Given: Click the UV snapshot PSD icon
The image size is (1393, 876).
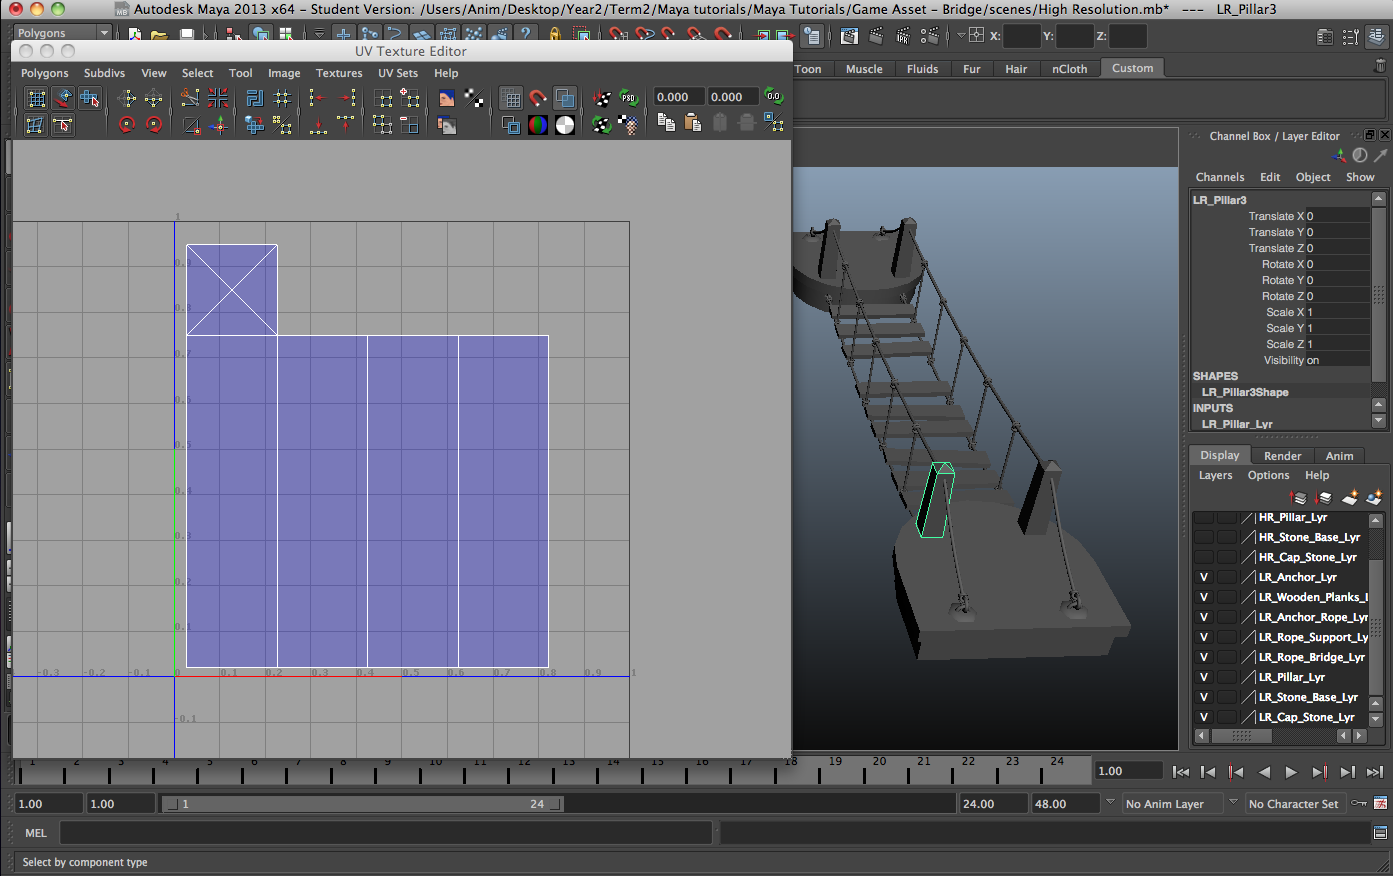Looking at the screenshot, I should click(x=628, y=98).
